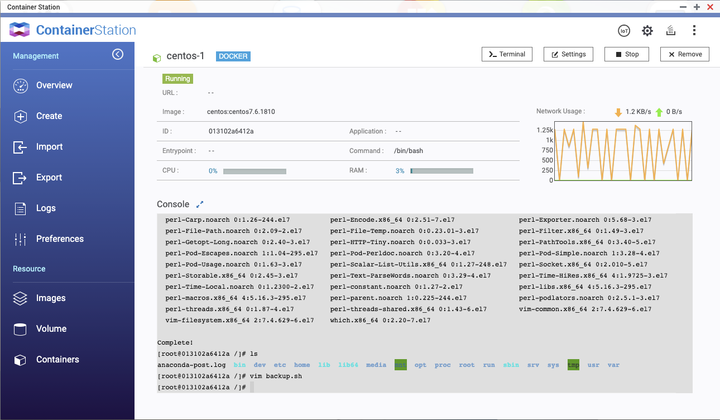Click the highlighted mnt directory in console
The width and height of the screenshot is (720, 420).
[x=400, y=365]
